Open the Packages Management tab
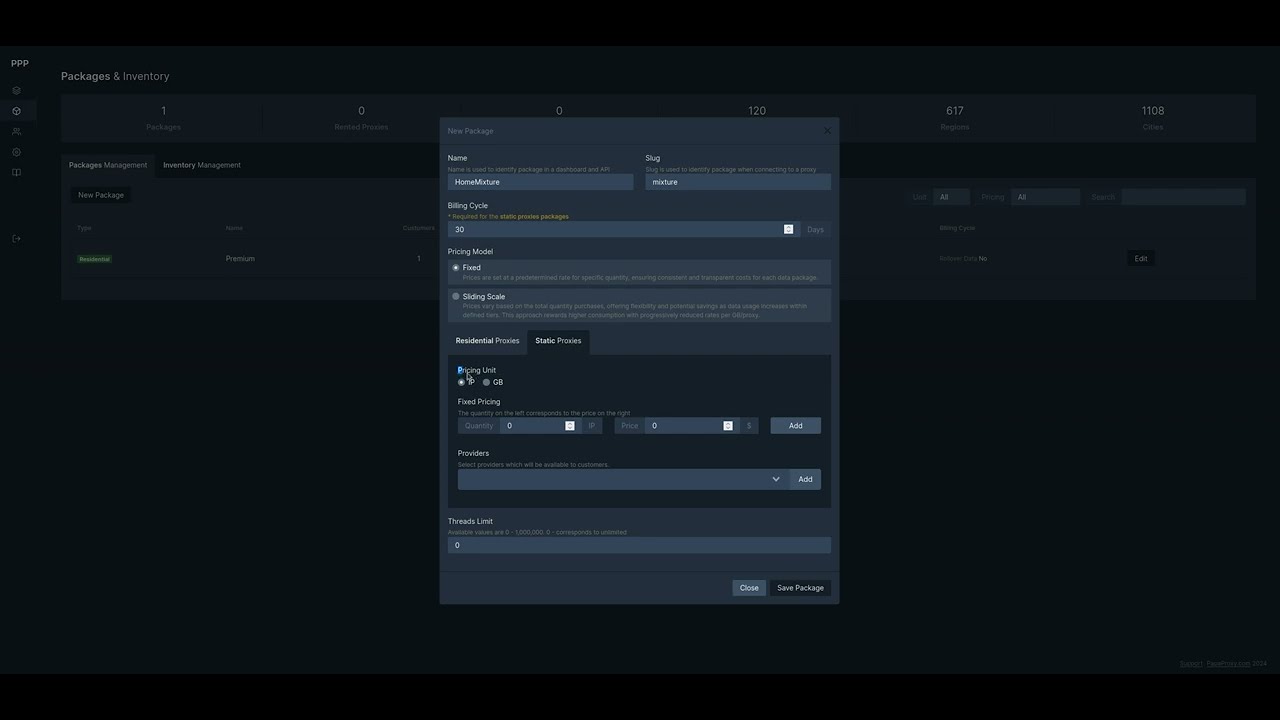 coord(108,165)
